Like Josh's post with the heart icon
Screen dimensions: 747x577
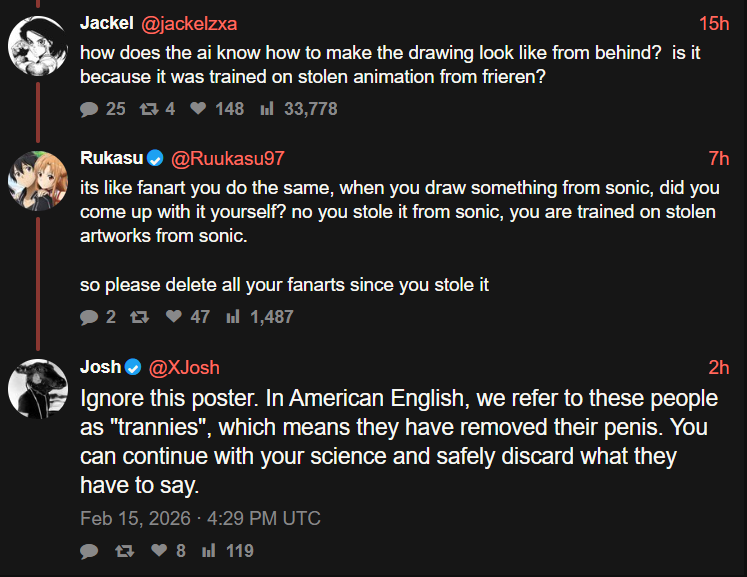[x=158, y=551]
